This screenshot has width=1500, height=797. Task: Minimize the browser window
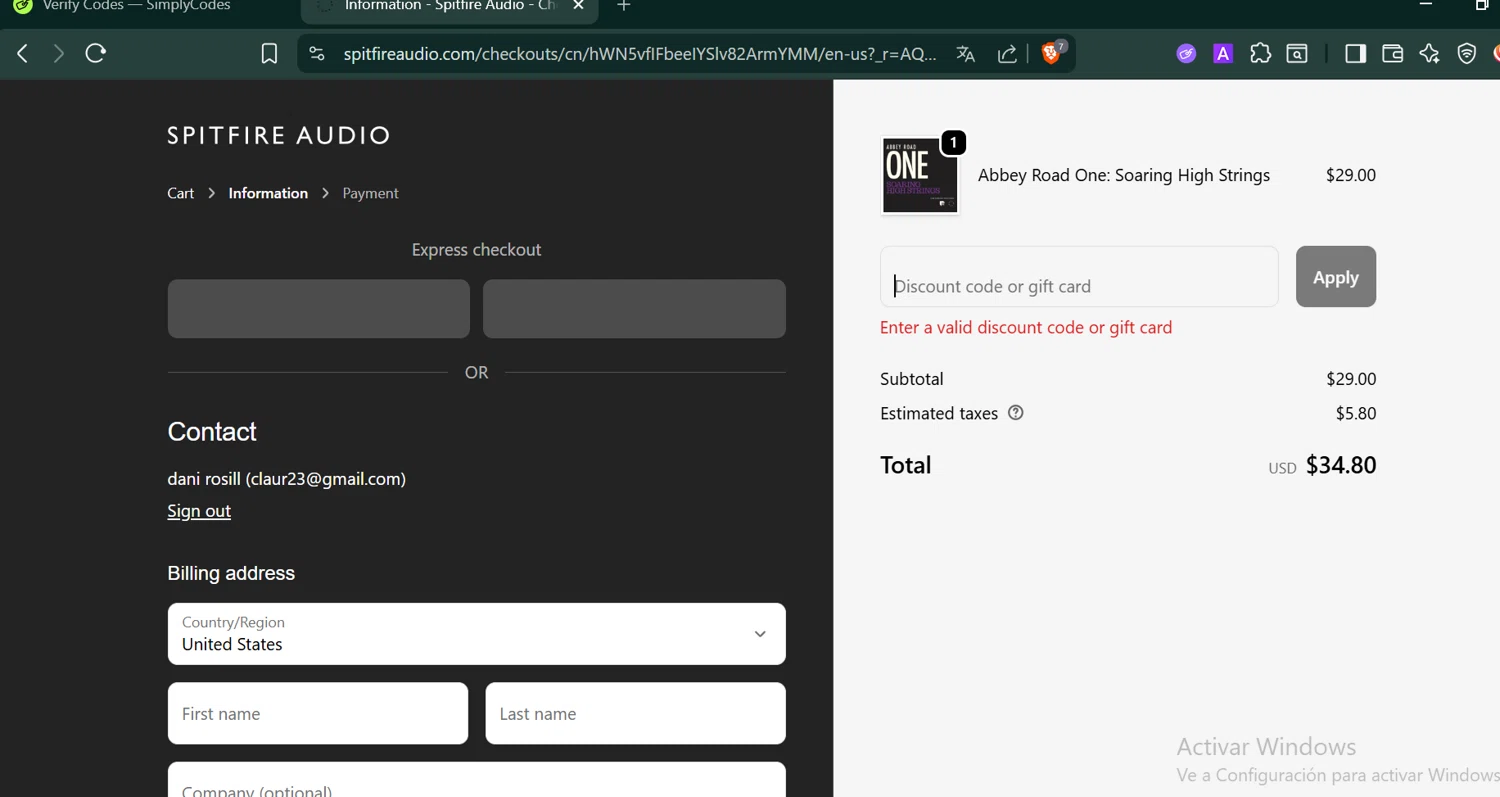(x=1426, y=5)
